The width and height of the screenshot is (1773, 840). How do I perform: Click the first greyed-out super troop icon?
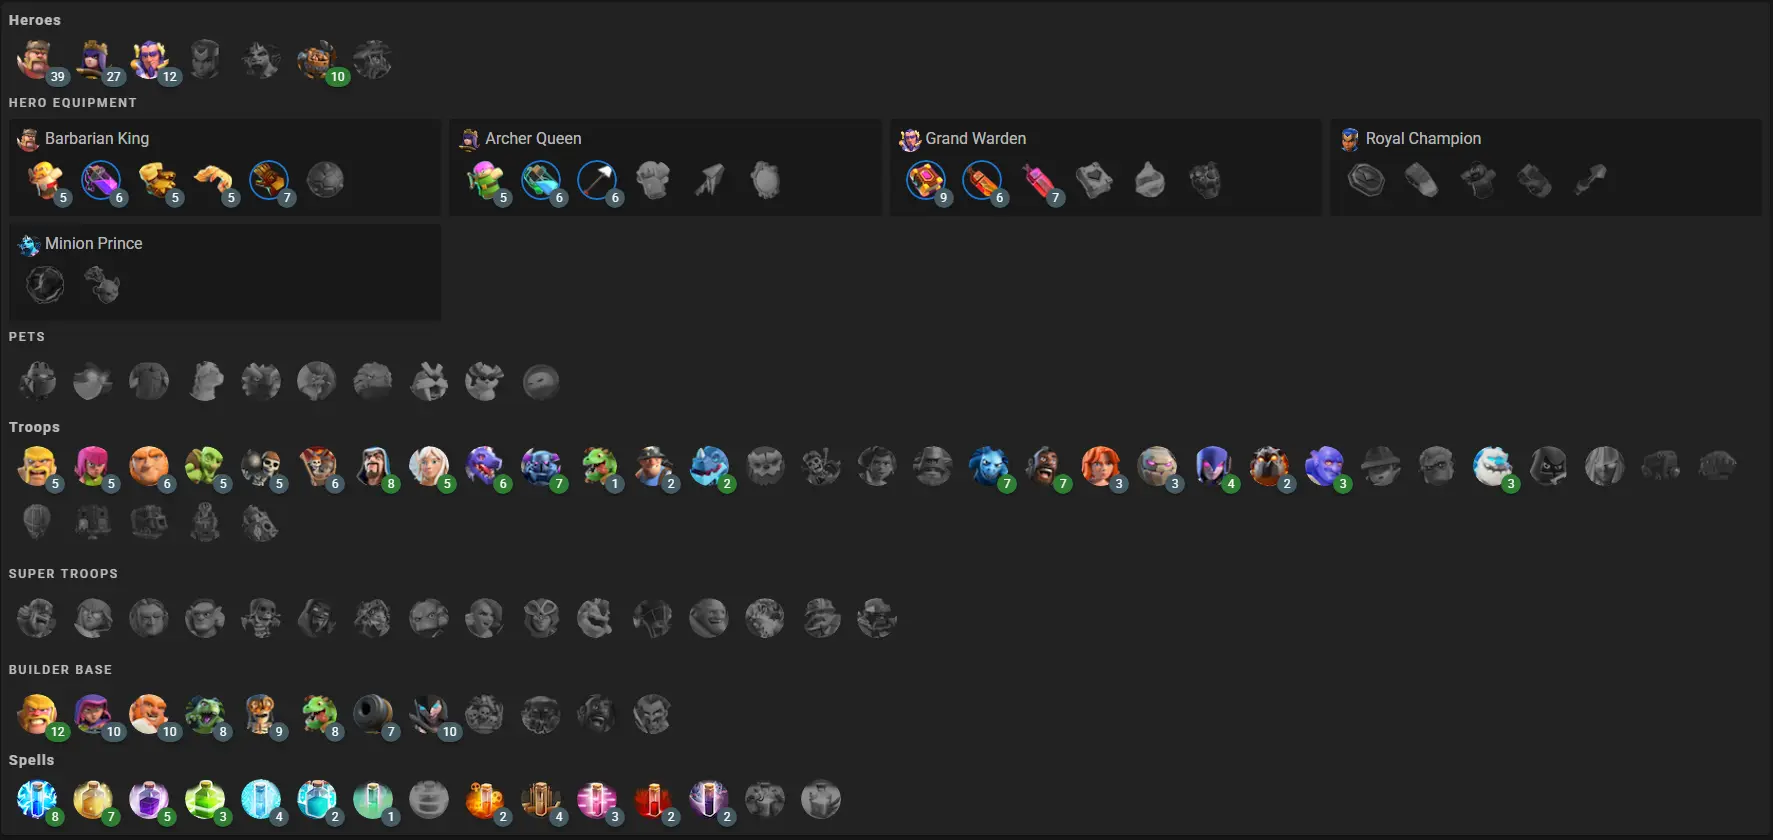[37, 618]
